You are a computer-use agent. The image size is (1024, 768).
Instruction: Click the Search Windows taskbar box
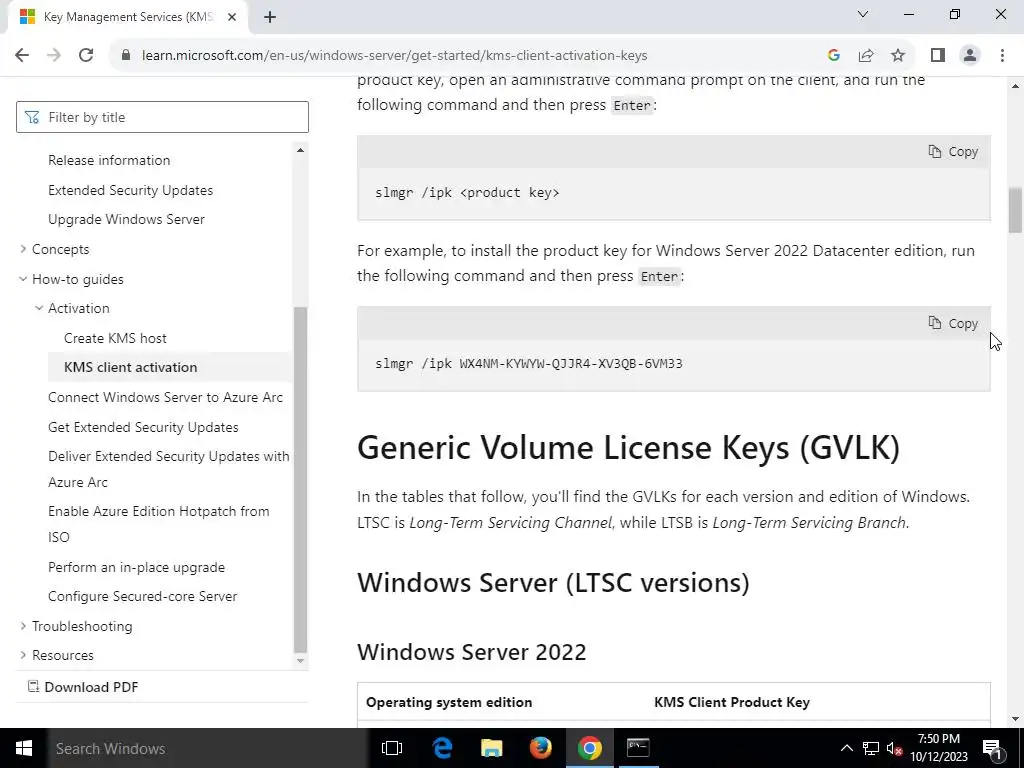coord(208,748)
